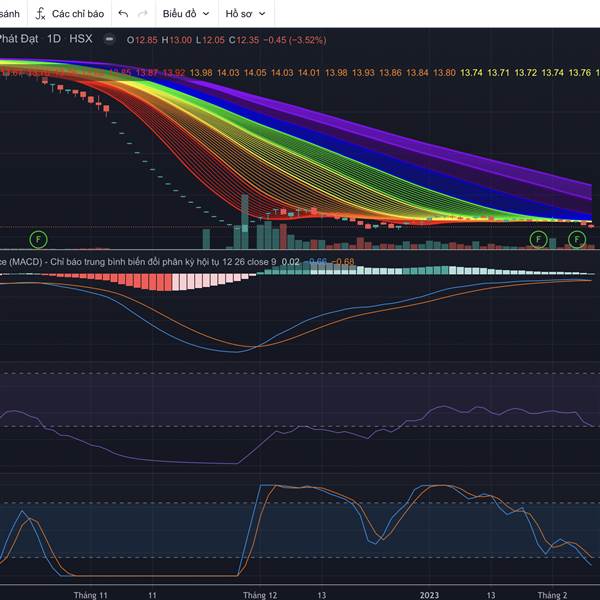Click the rainbow value 13.72
The height and width of the screenshot is (600, 600).
pos(525,73)
